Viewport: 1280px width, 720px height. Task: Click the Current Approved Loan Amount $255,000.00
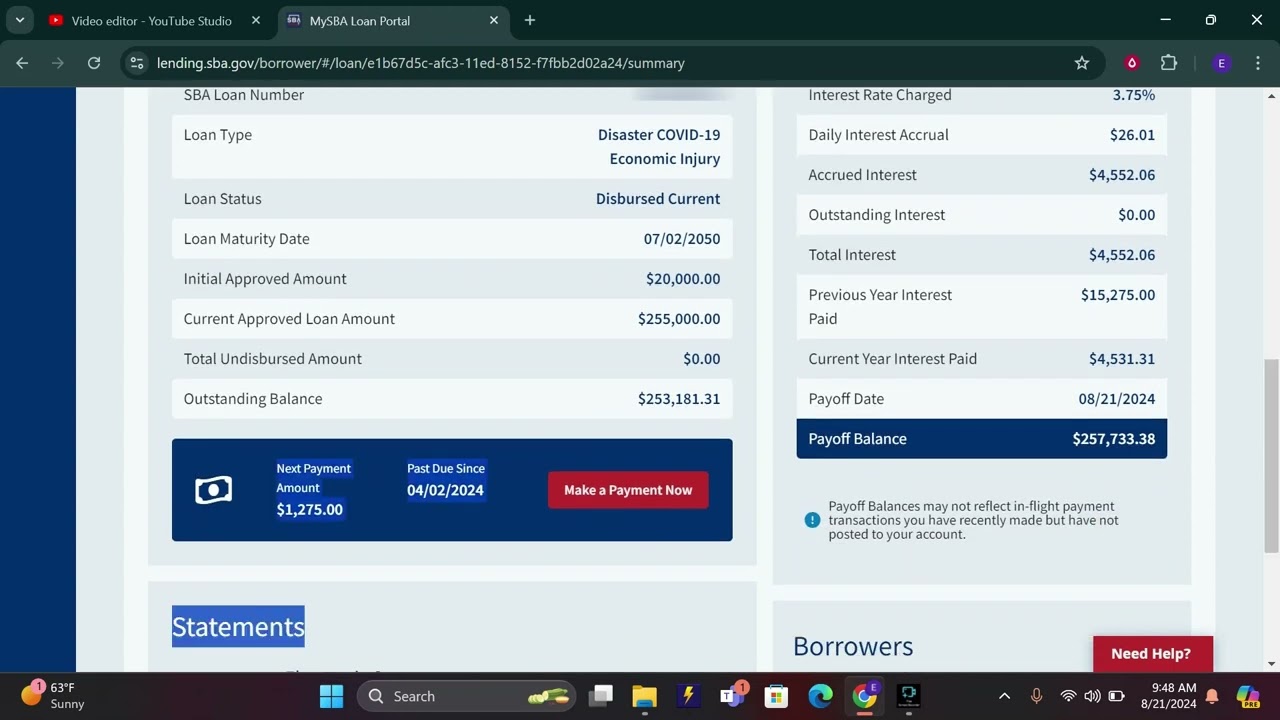click(x=679, y=319)
